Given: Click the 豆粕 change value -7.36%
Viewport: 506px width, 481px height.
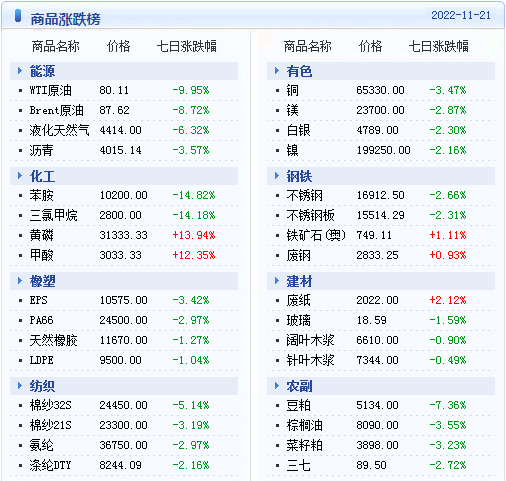Looking at the screenshot, I should tap(448, 405).
